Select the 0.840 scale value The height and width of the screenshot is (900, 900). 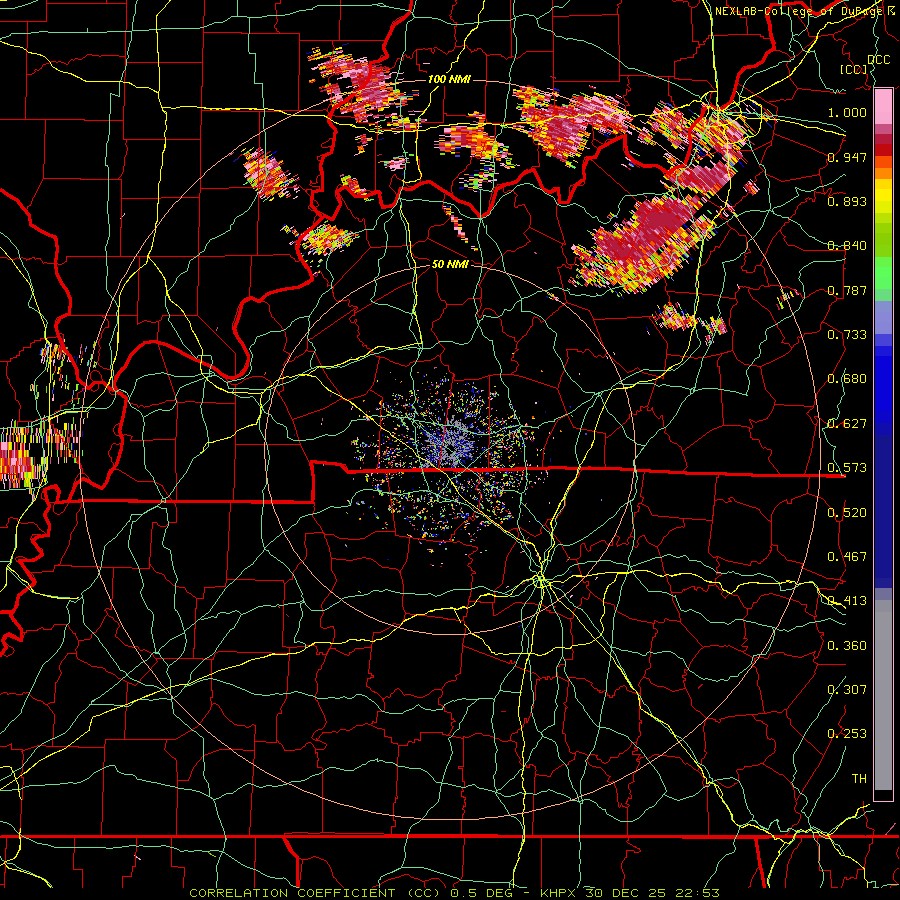(847, 246)
